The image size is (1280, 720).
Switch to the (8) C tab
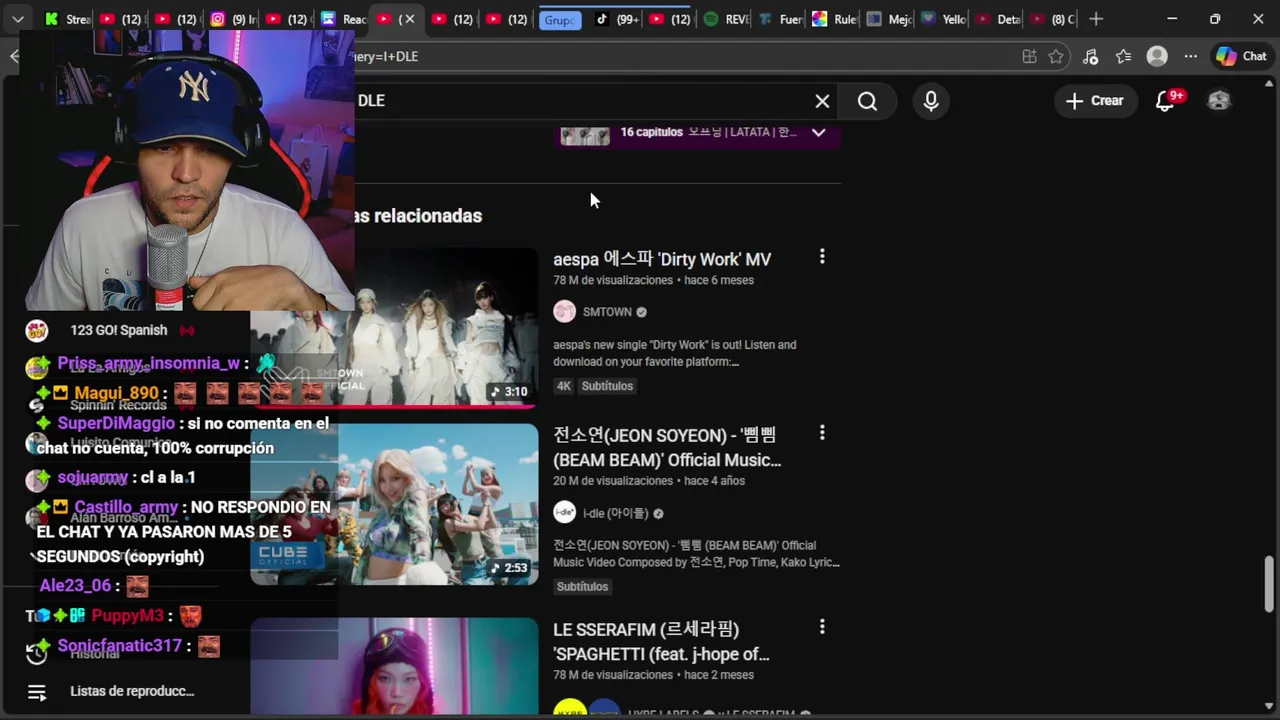click(x=1052, y=19)
